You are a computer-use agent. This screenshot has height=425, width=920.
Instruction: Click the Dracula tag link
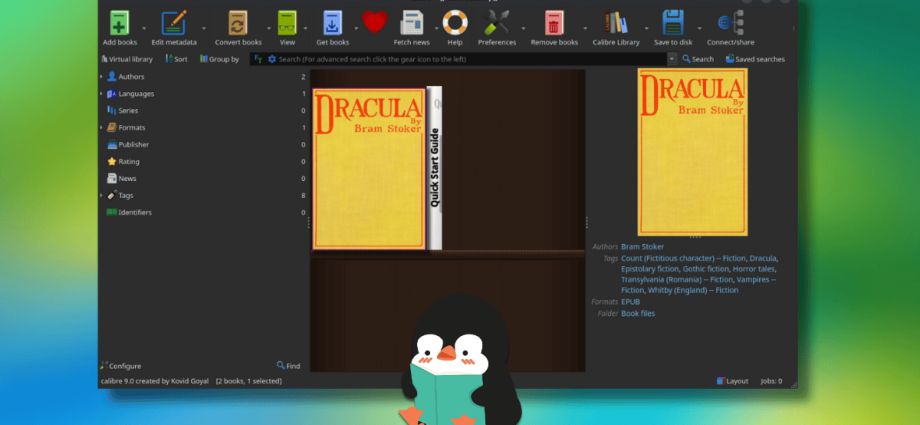point(763,258)
